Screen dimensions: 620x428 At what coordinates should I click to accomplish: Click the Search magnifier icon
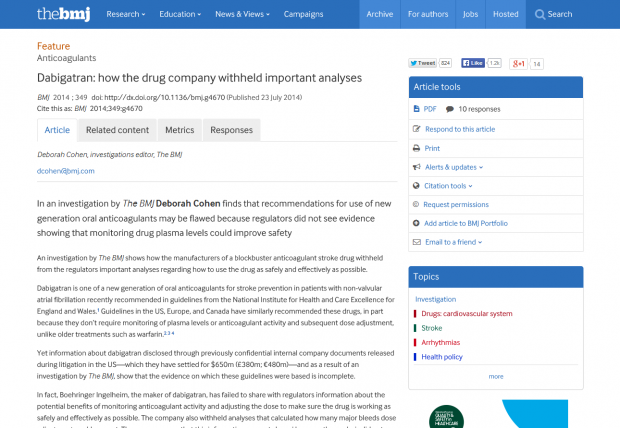(540, 14)
